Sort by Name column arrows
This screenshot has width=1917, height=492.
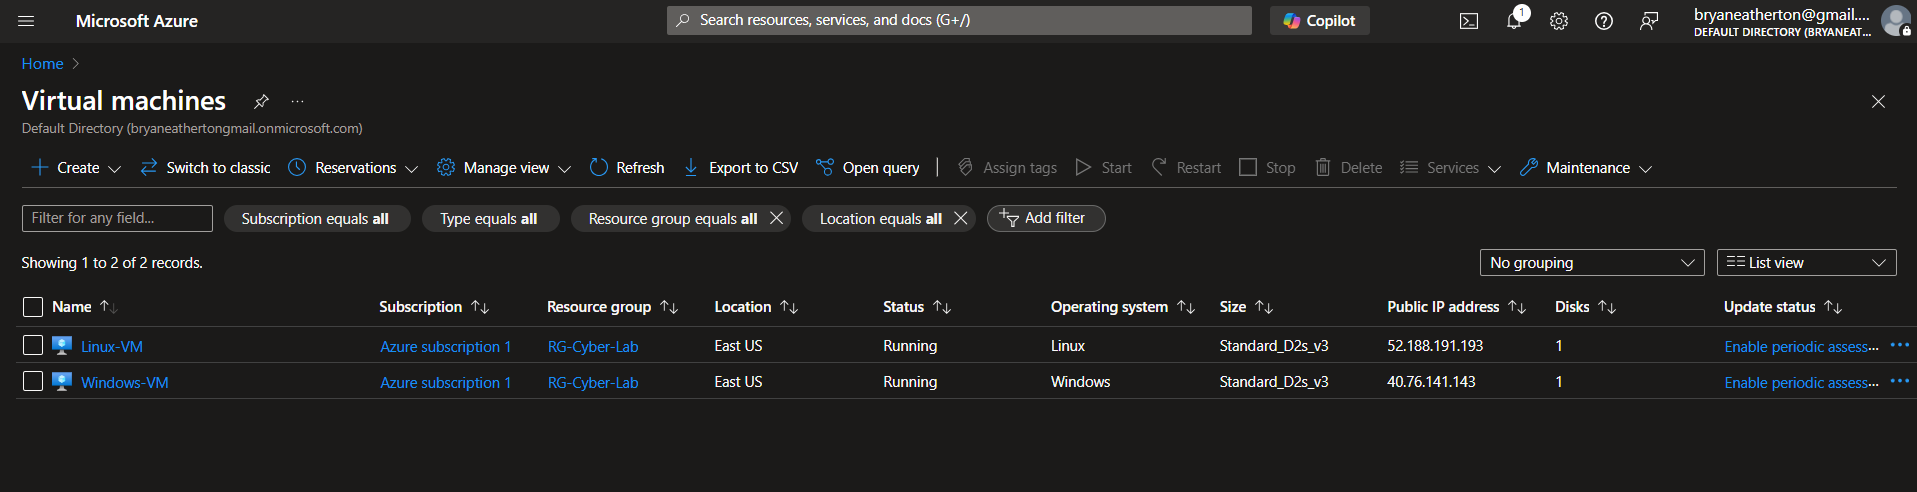108,307
